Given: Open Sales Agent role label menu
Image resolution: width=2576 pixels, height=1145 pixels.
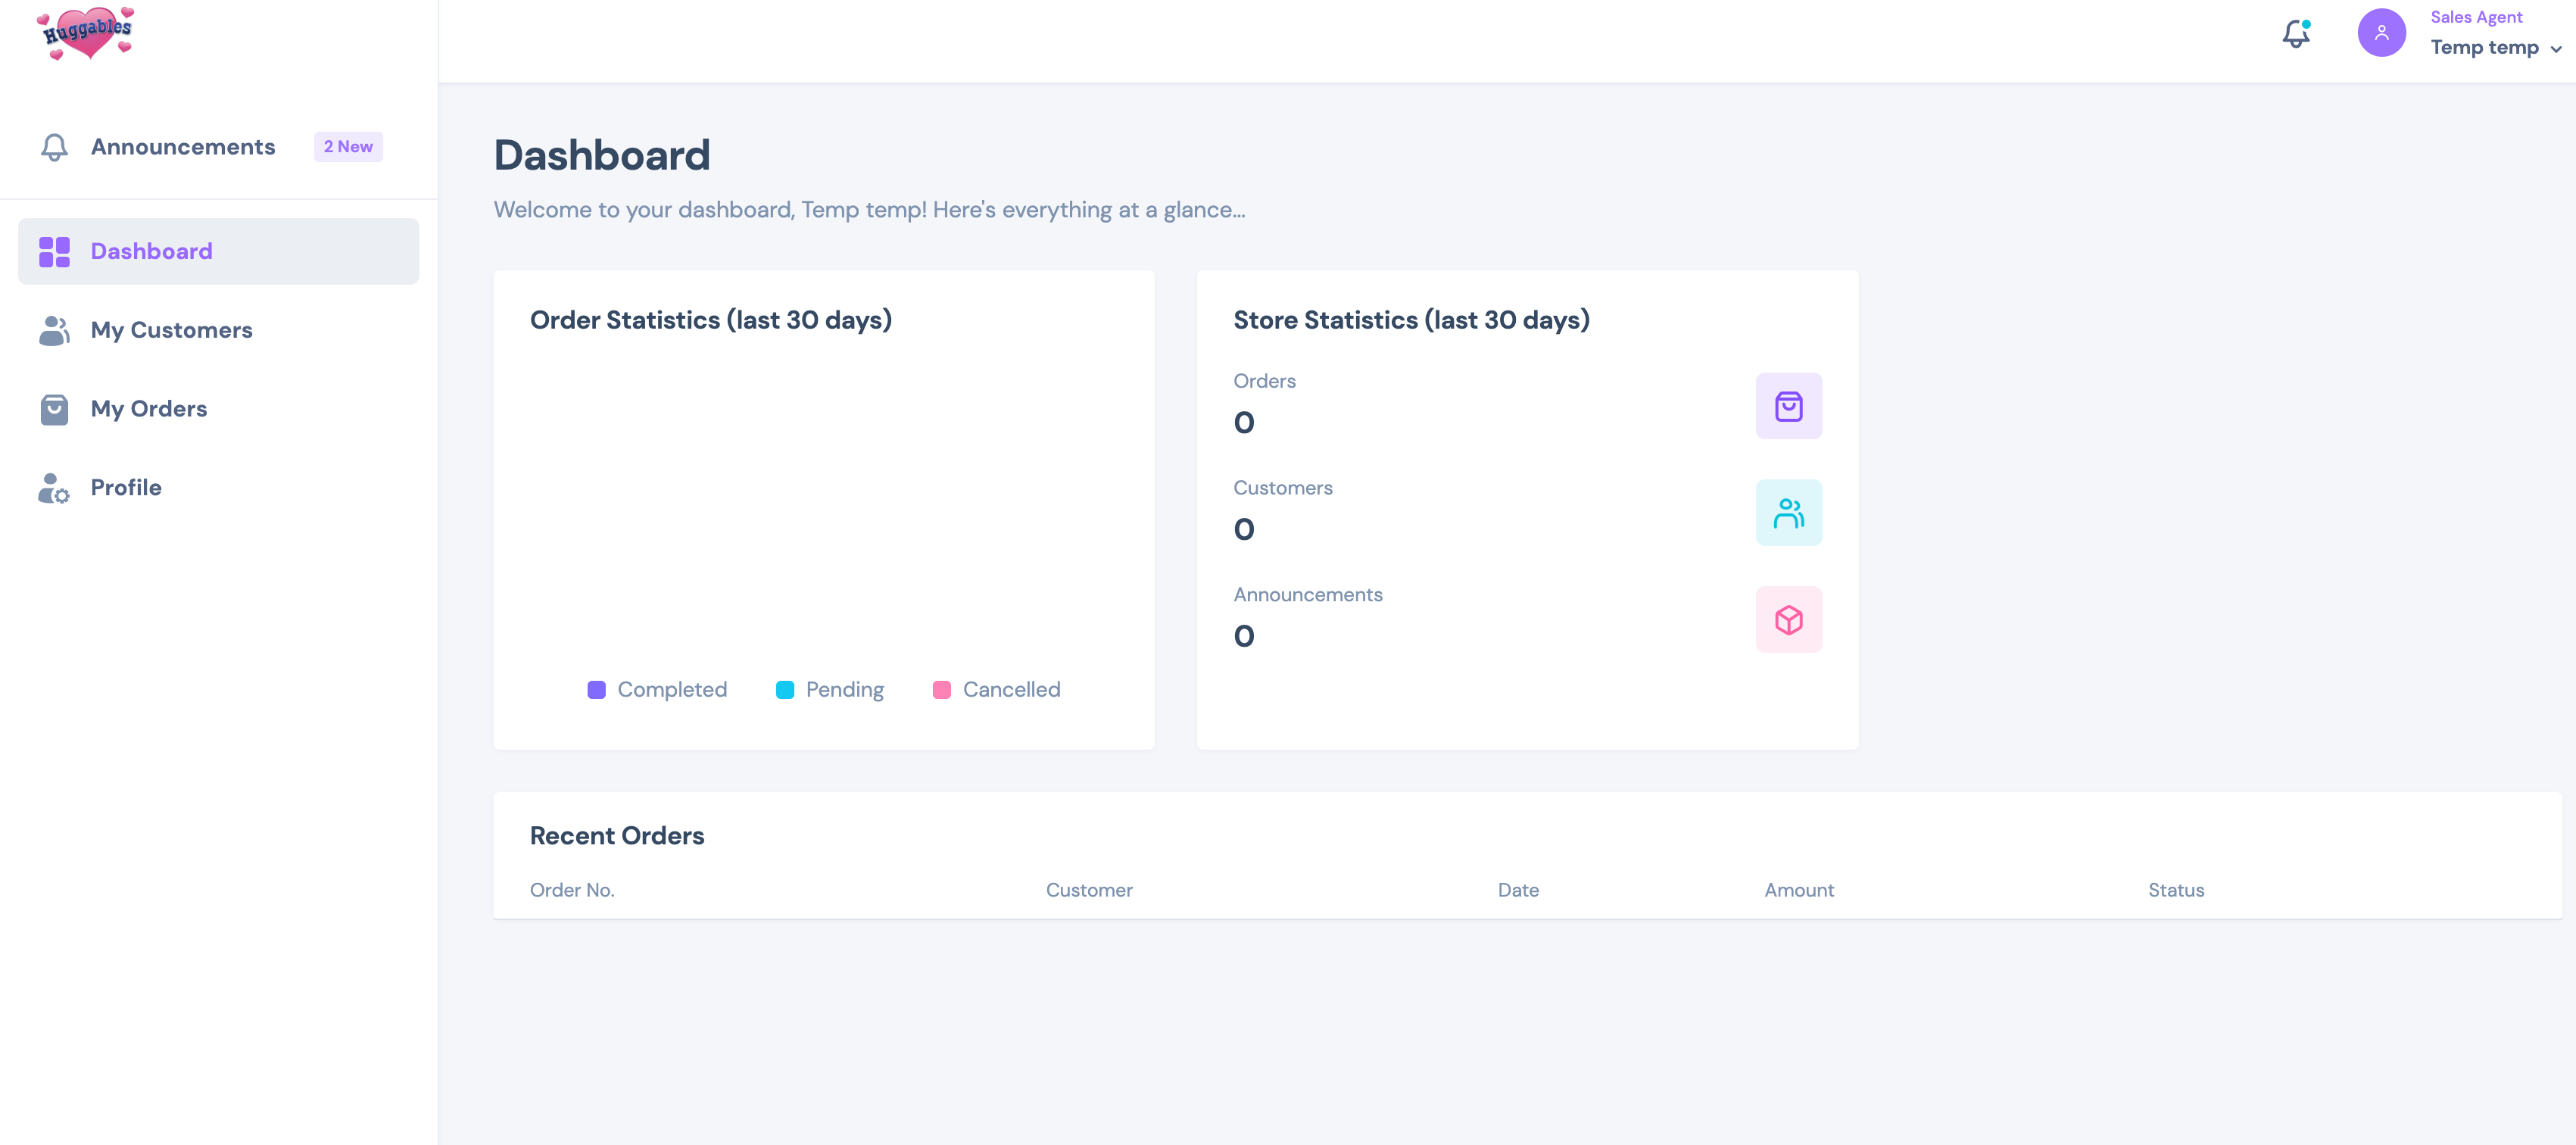Looking at the screenshot, I should click(x=2476, y=17).
